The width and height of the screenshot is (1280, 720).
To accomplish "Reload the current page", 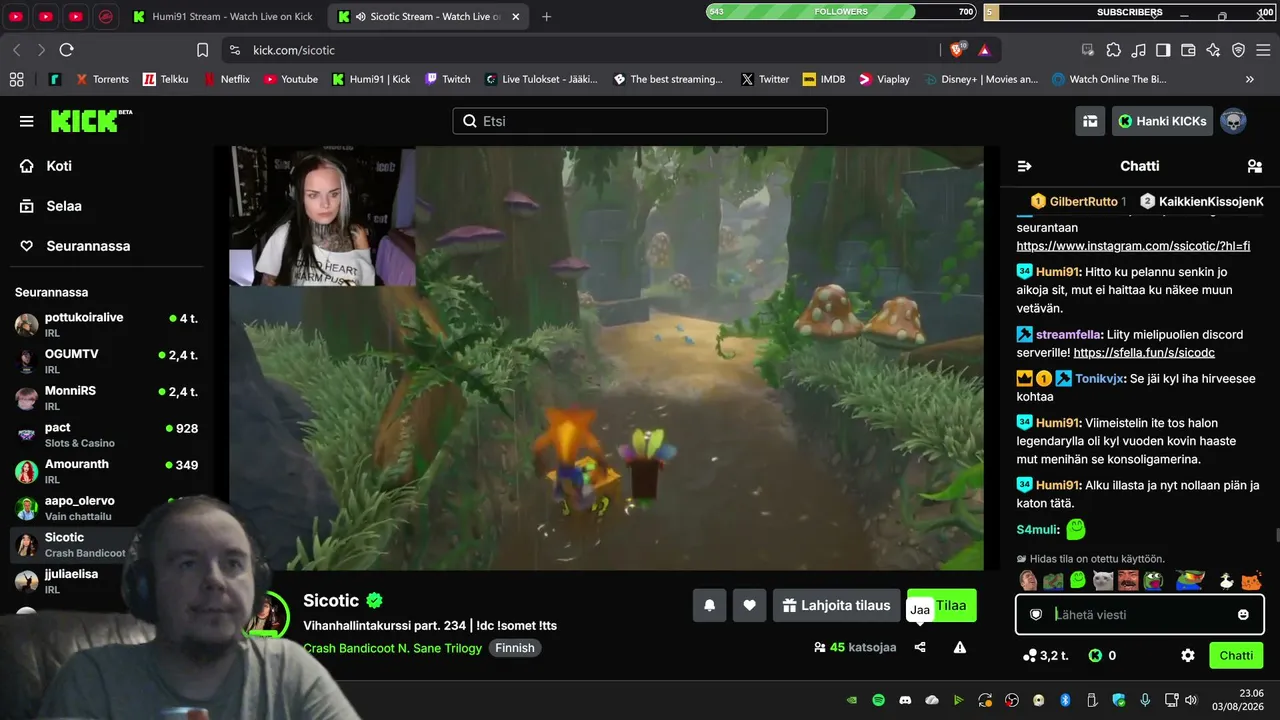I will pos(66,50).
